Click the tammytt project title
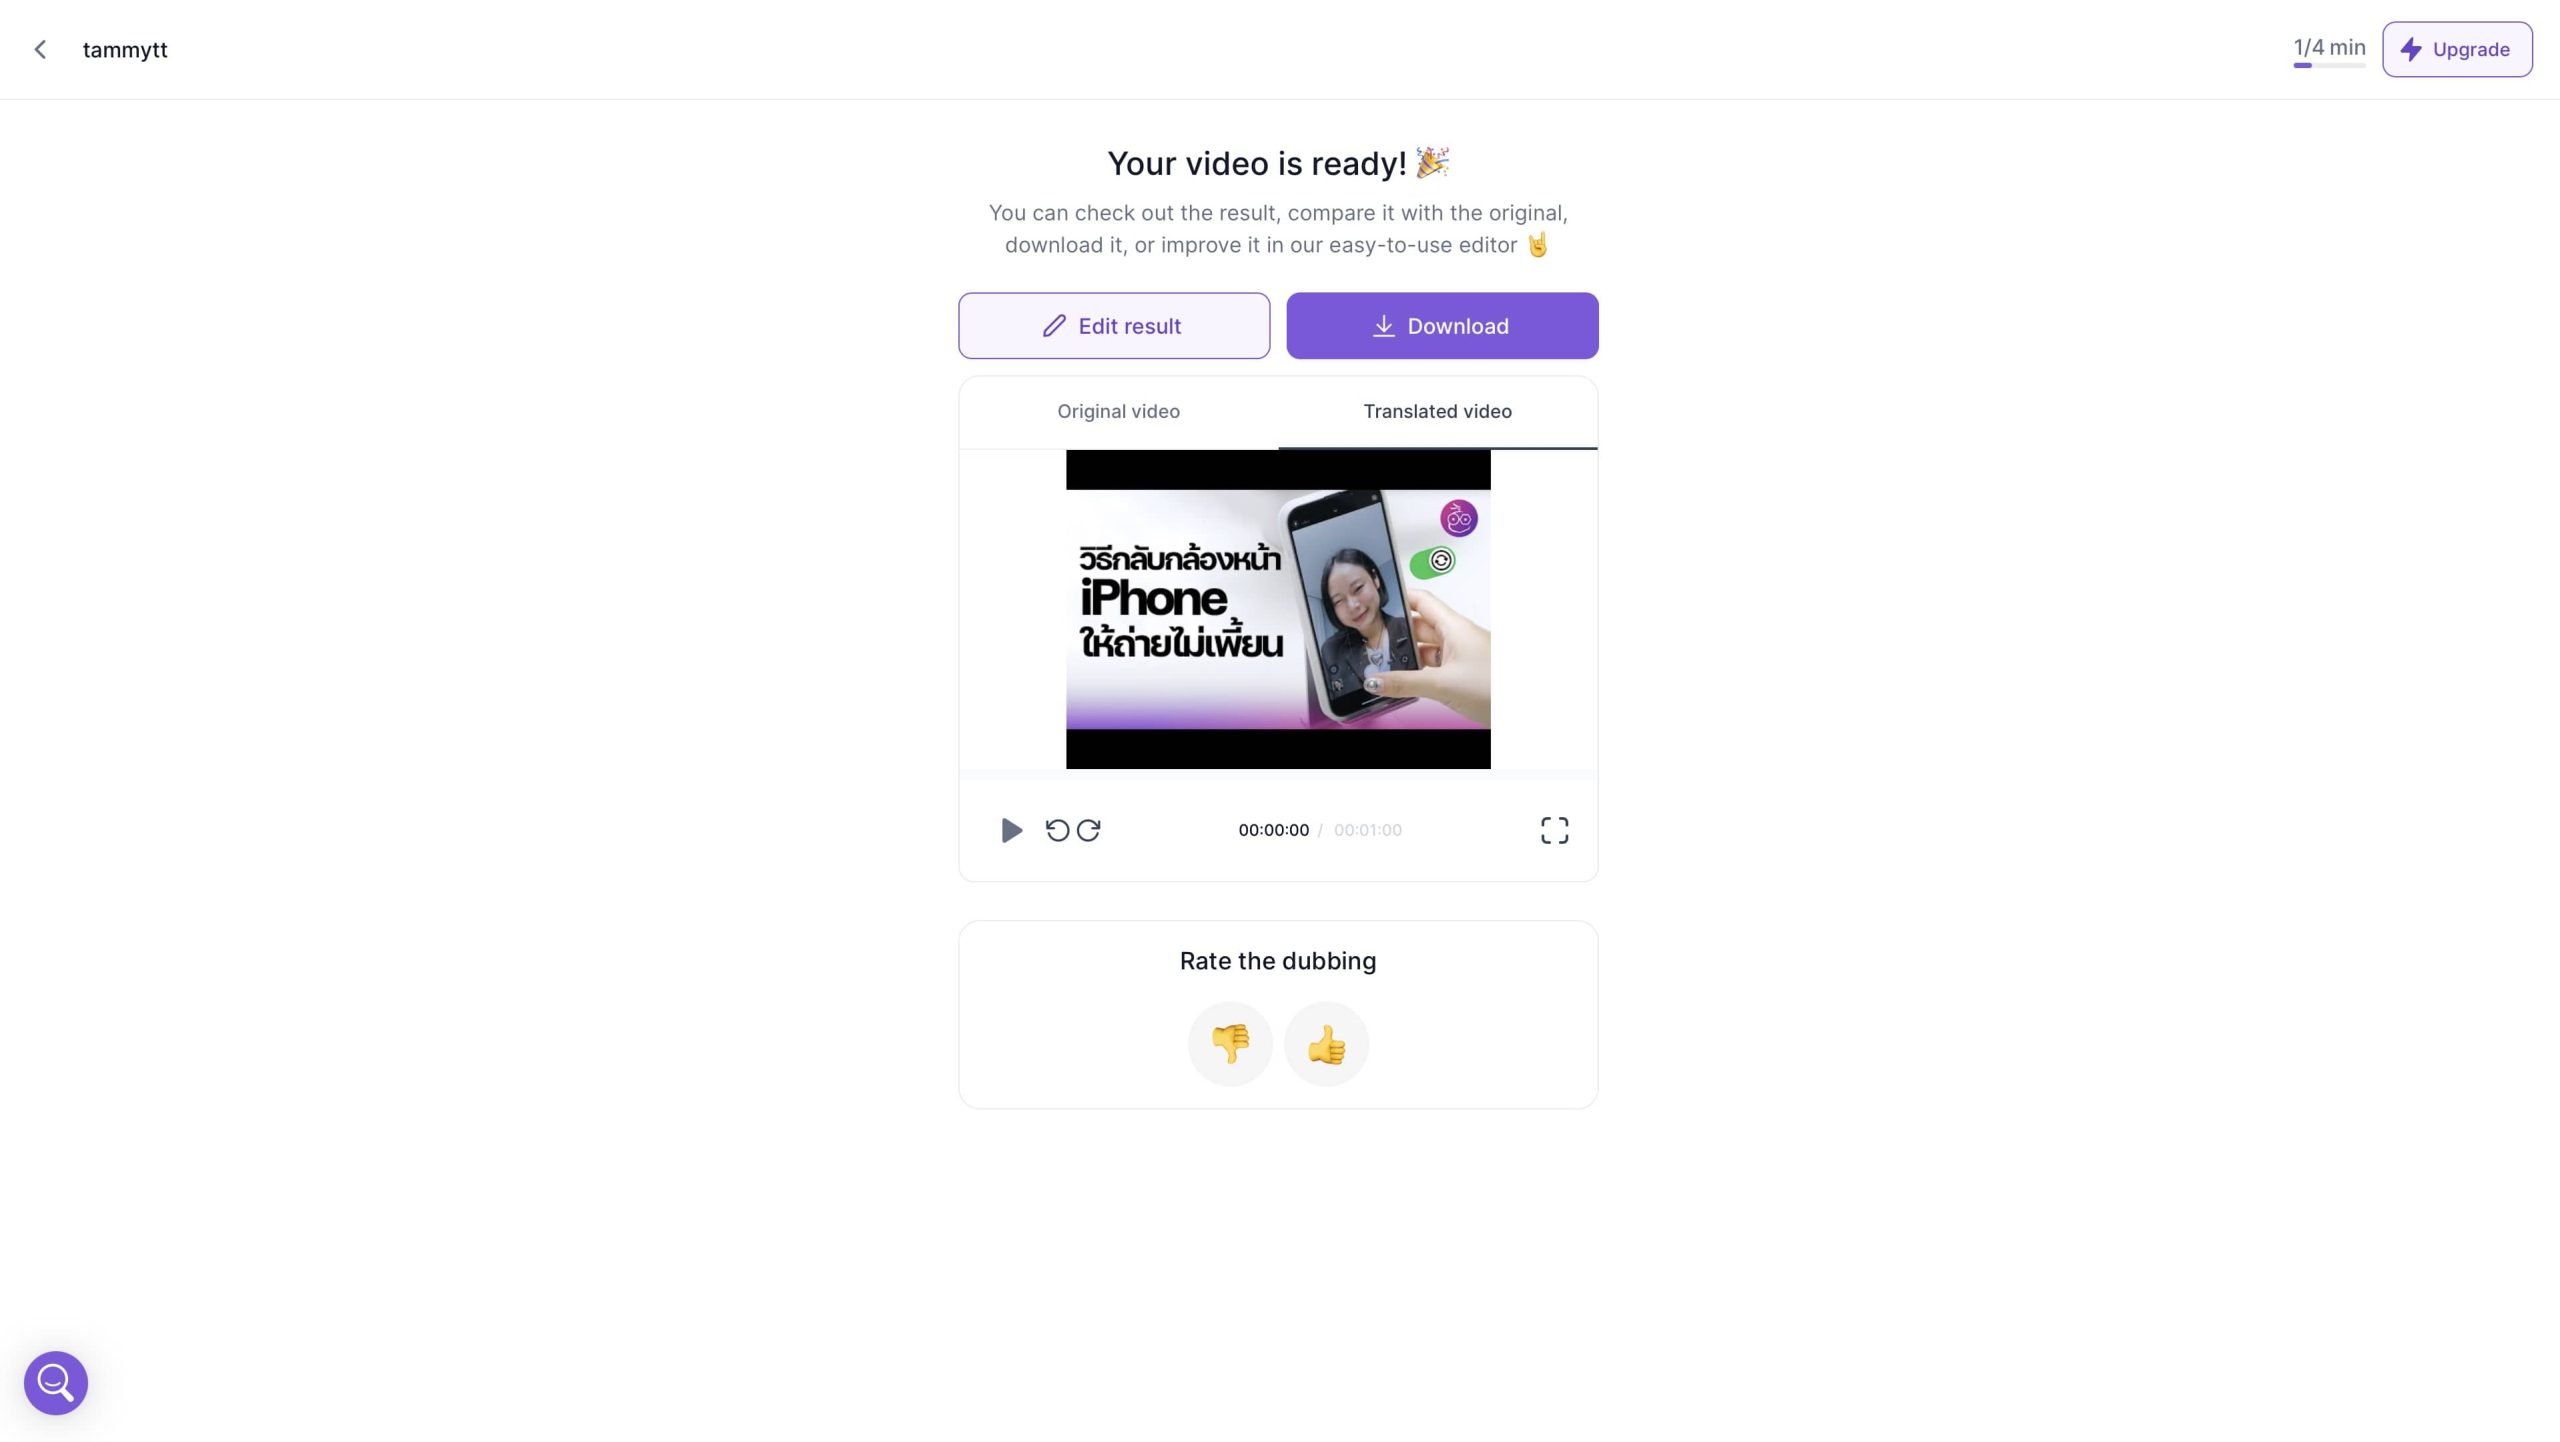This screenshot has width=2560, height=1442. tap(125, 50)
